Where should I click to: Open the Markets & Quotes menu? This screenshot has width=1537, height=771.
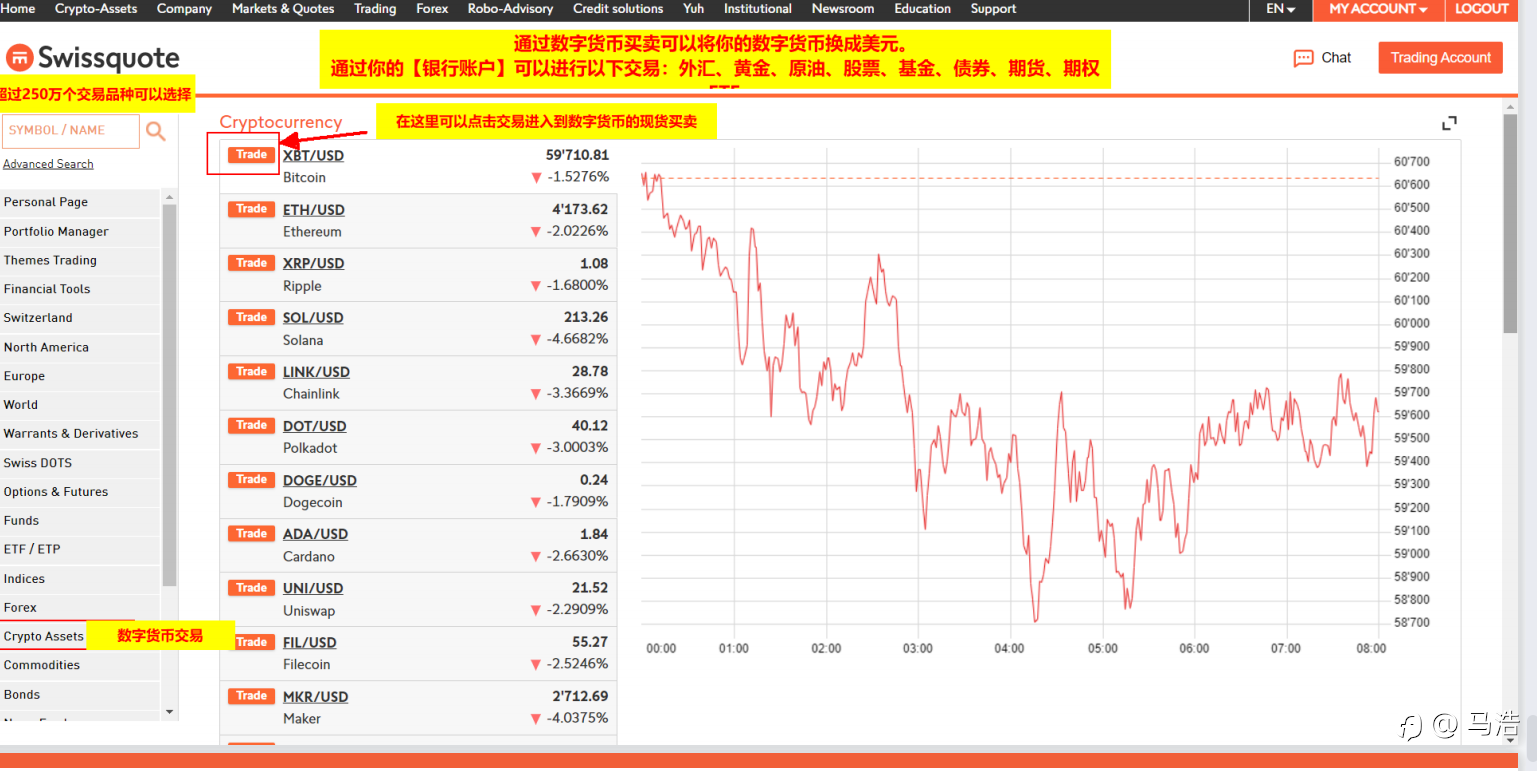point(283,9)
